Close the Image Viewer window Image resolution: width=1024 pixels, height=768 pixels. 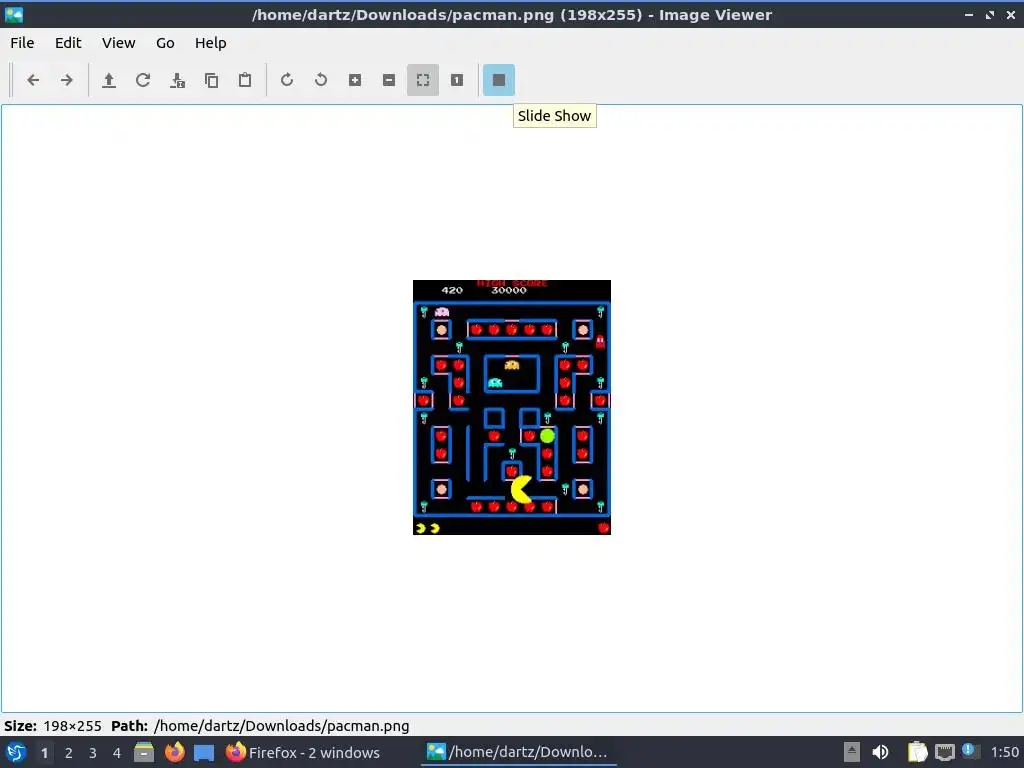tap(1011, 14)
